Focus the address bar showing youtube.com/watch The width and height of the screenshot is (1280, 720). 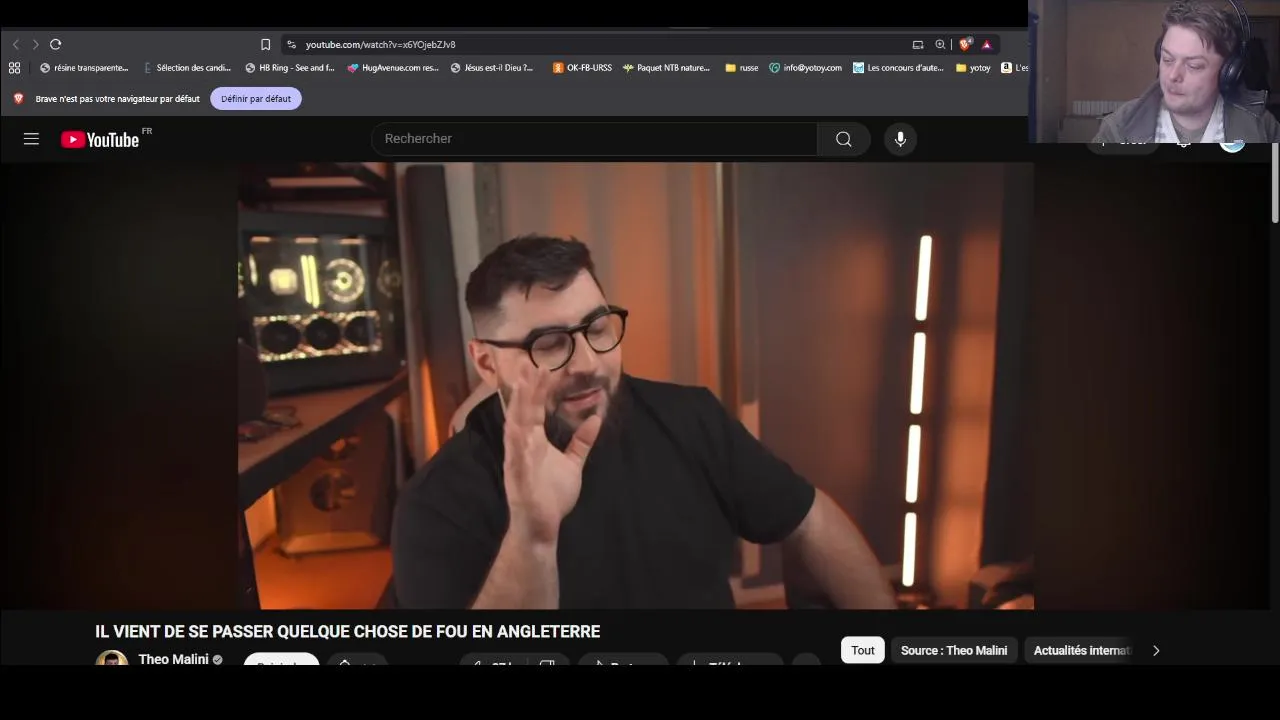[600, 44]
